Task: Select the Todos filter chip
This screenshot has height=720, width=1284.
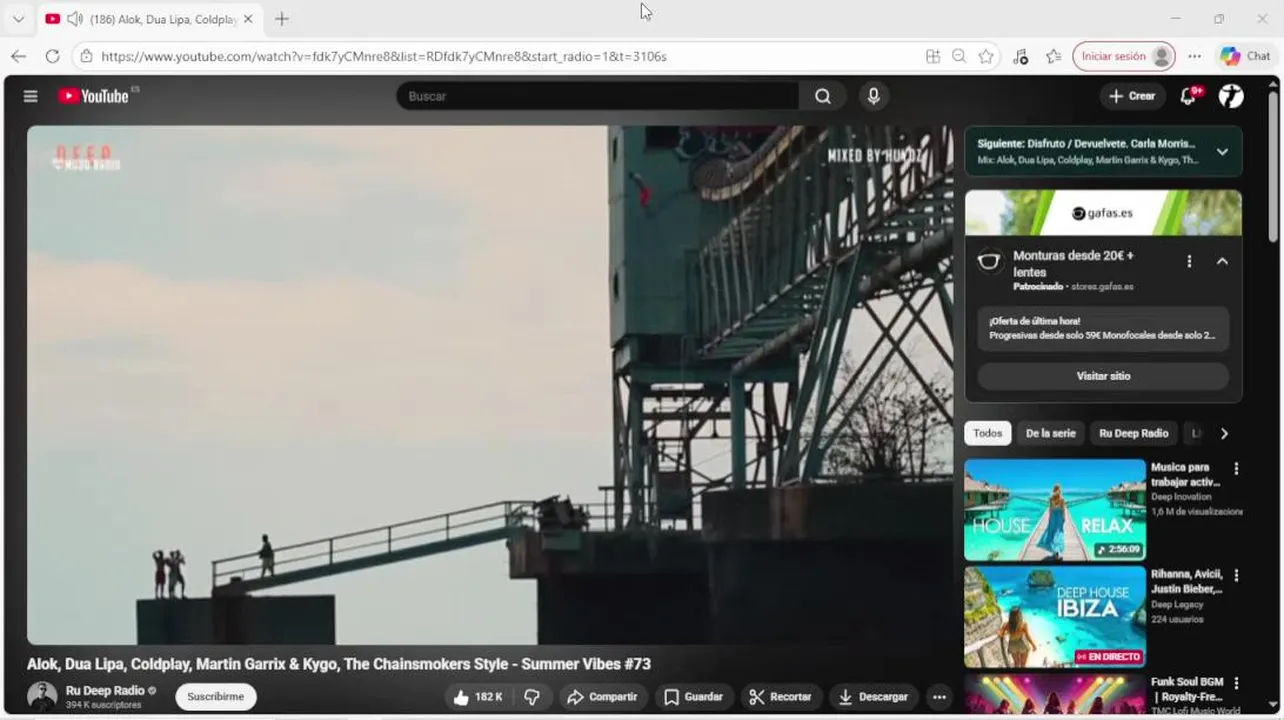Action: [x=988, y=433]
